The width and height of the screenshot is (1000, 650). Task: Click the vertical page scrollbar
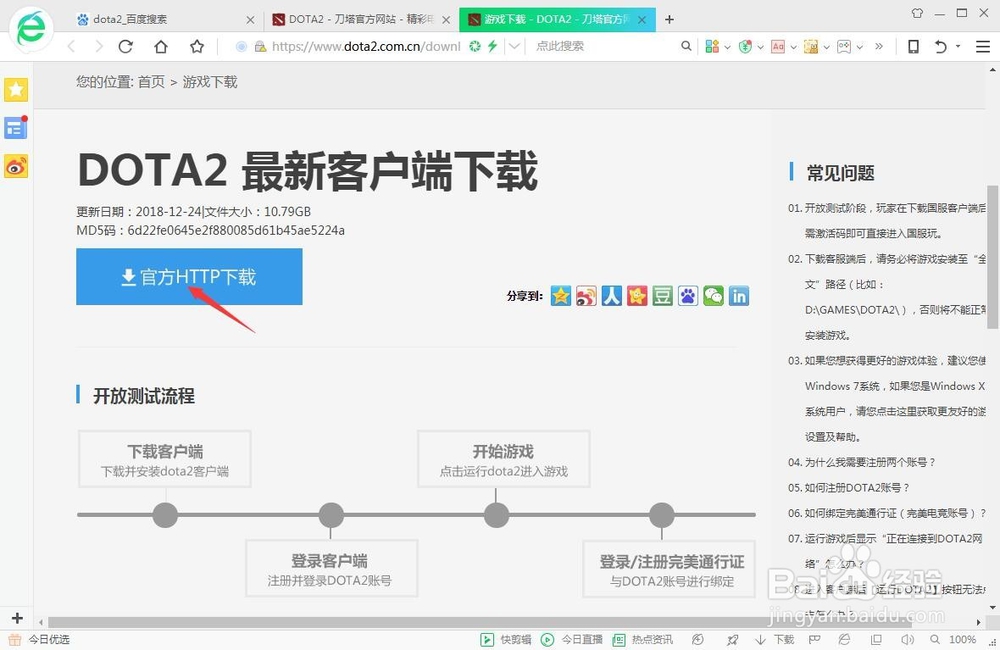992,256
